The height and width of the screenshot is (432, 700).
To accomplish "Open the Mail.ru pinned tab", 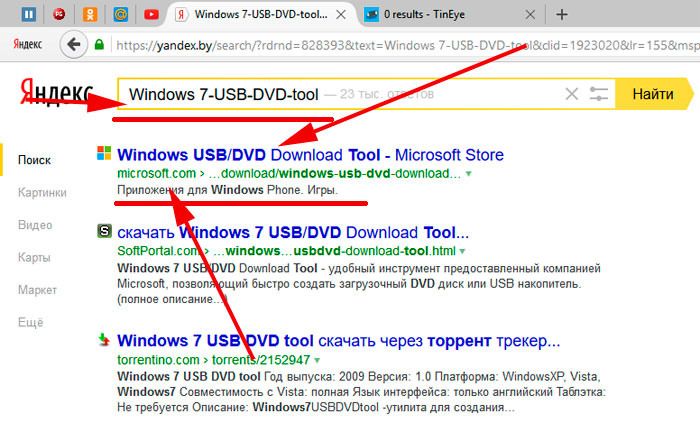I will (x=121, y=14).
